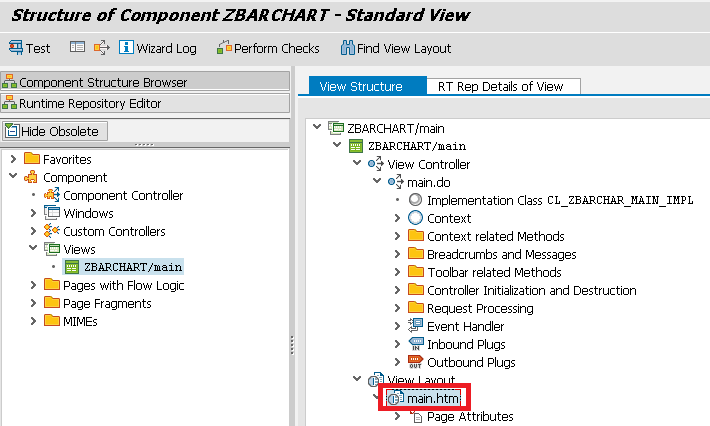
Task: Click the Hide Obsolete icon
Action: click(x=12, y=130)
